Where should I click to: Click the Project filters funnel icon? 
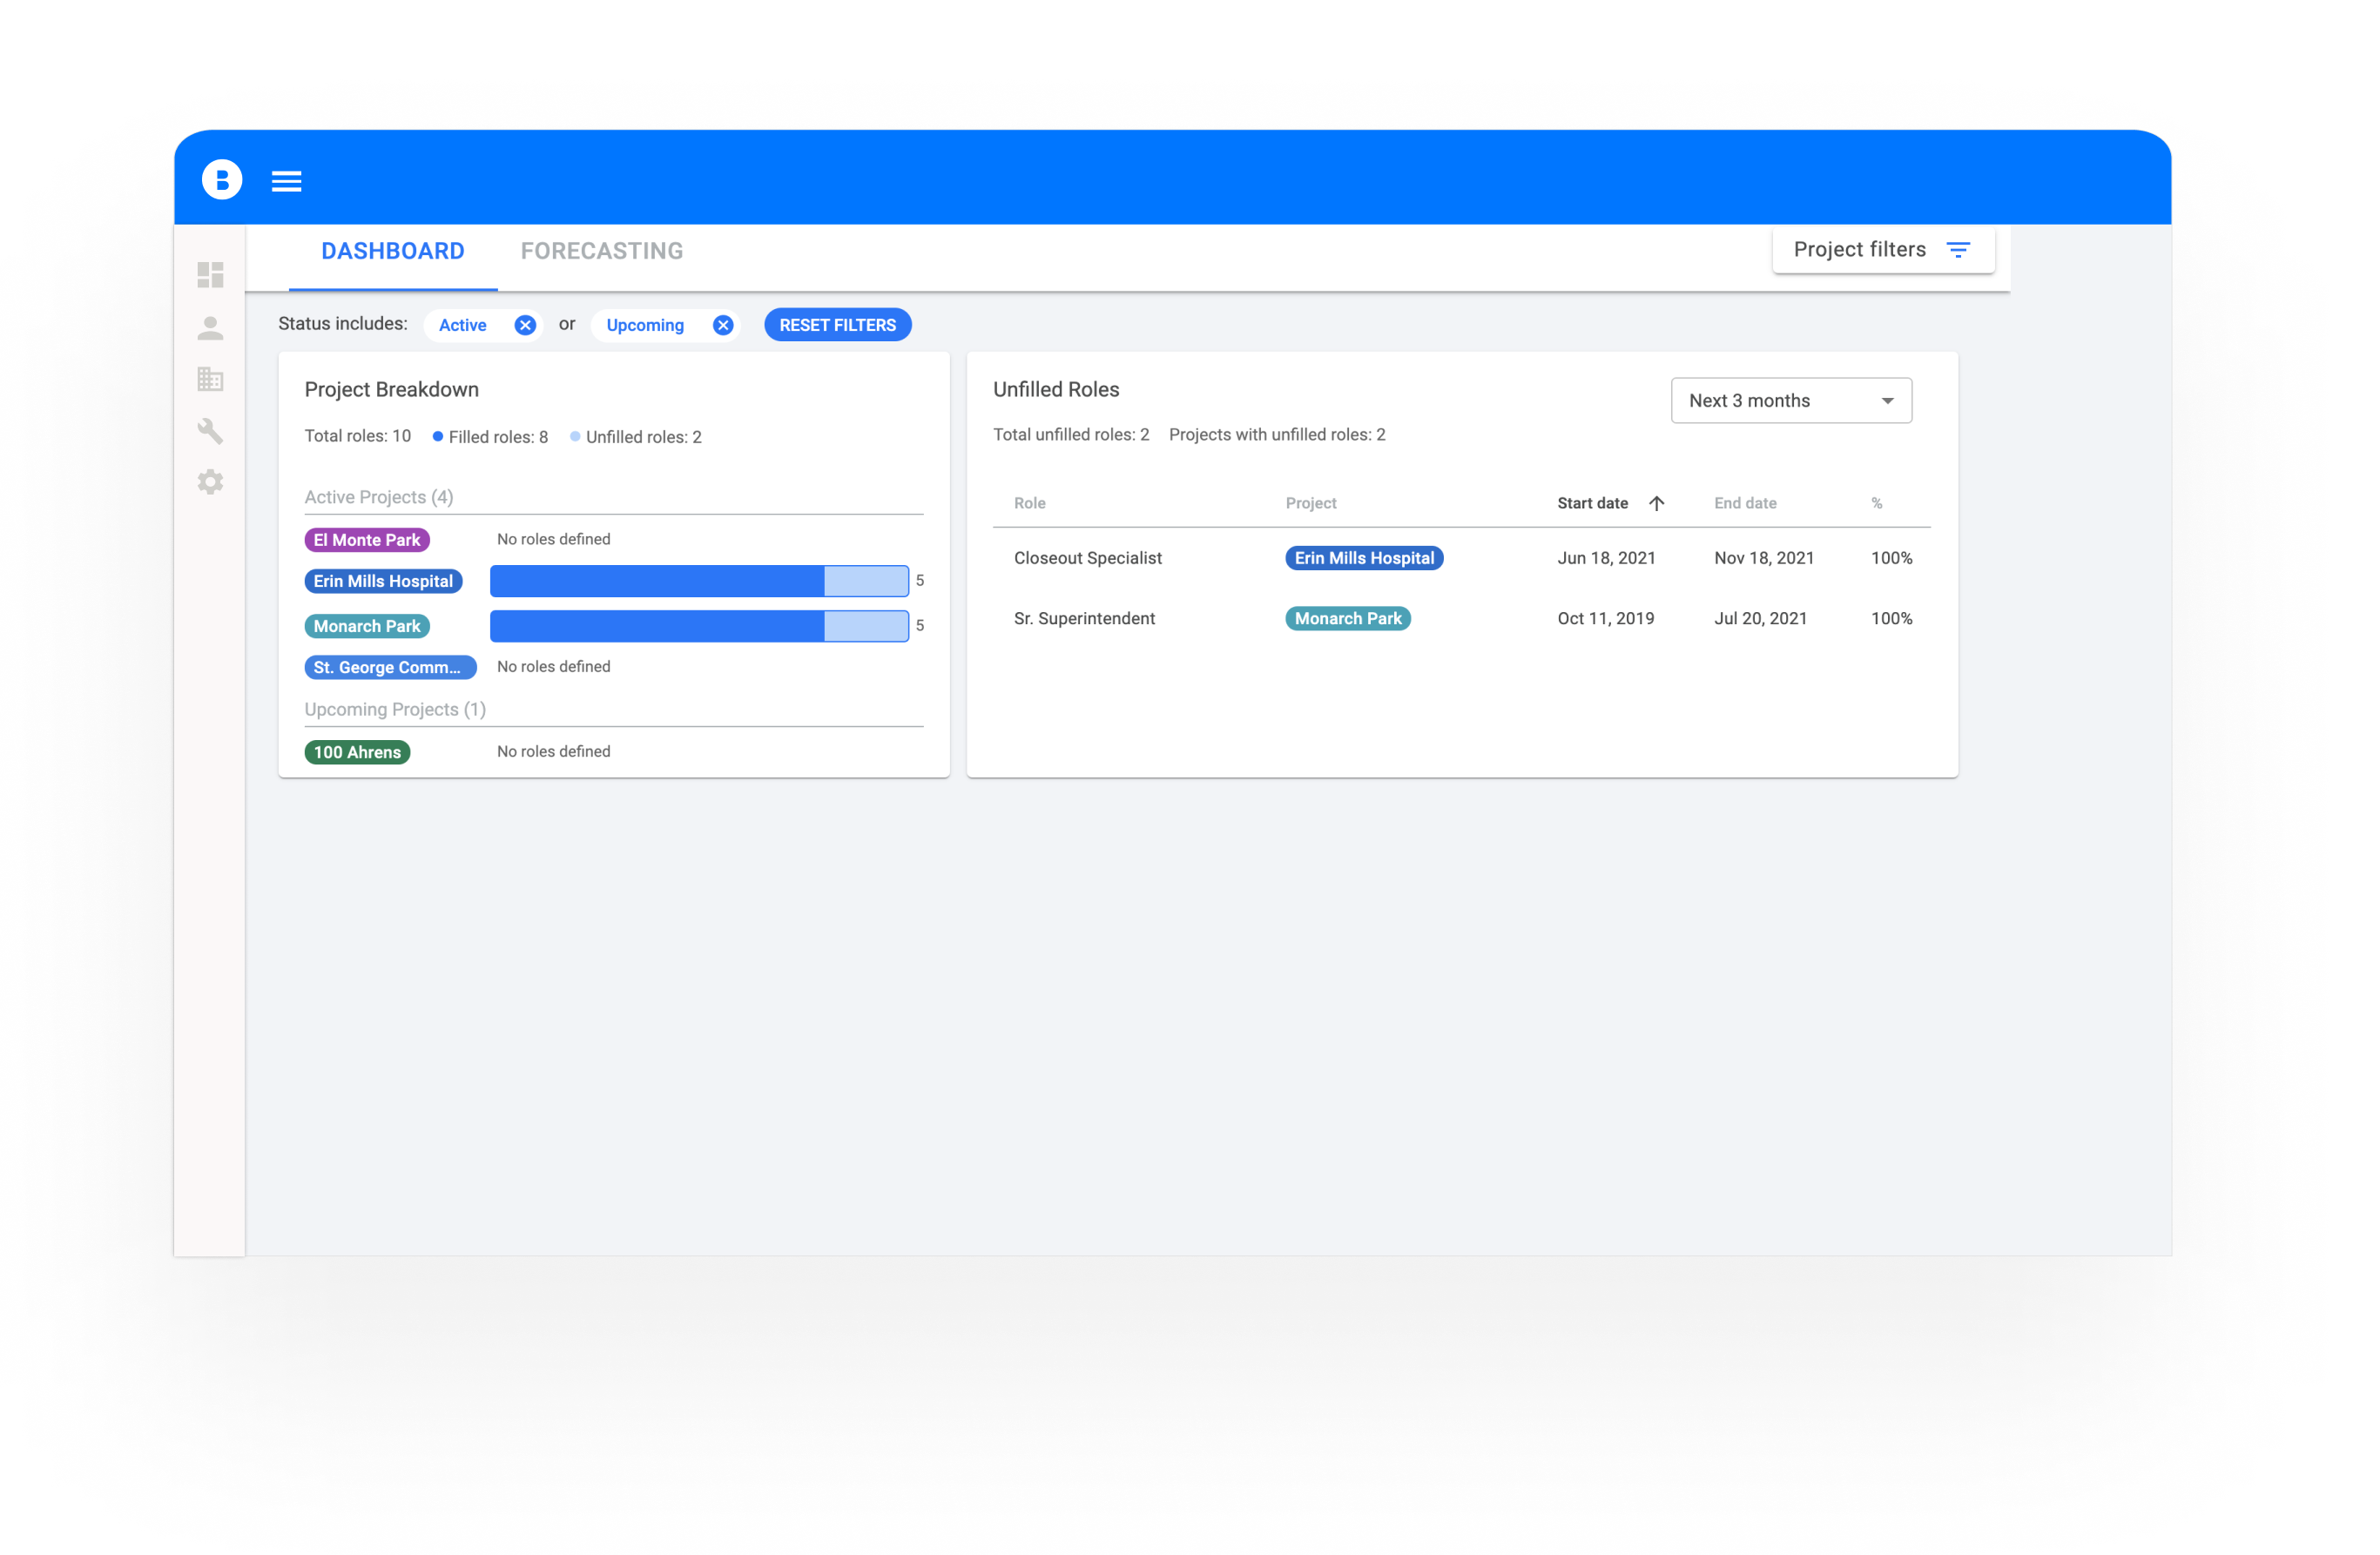(x=1958, y=250)
